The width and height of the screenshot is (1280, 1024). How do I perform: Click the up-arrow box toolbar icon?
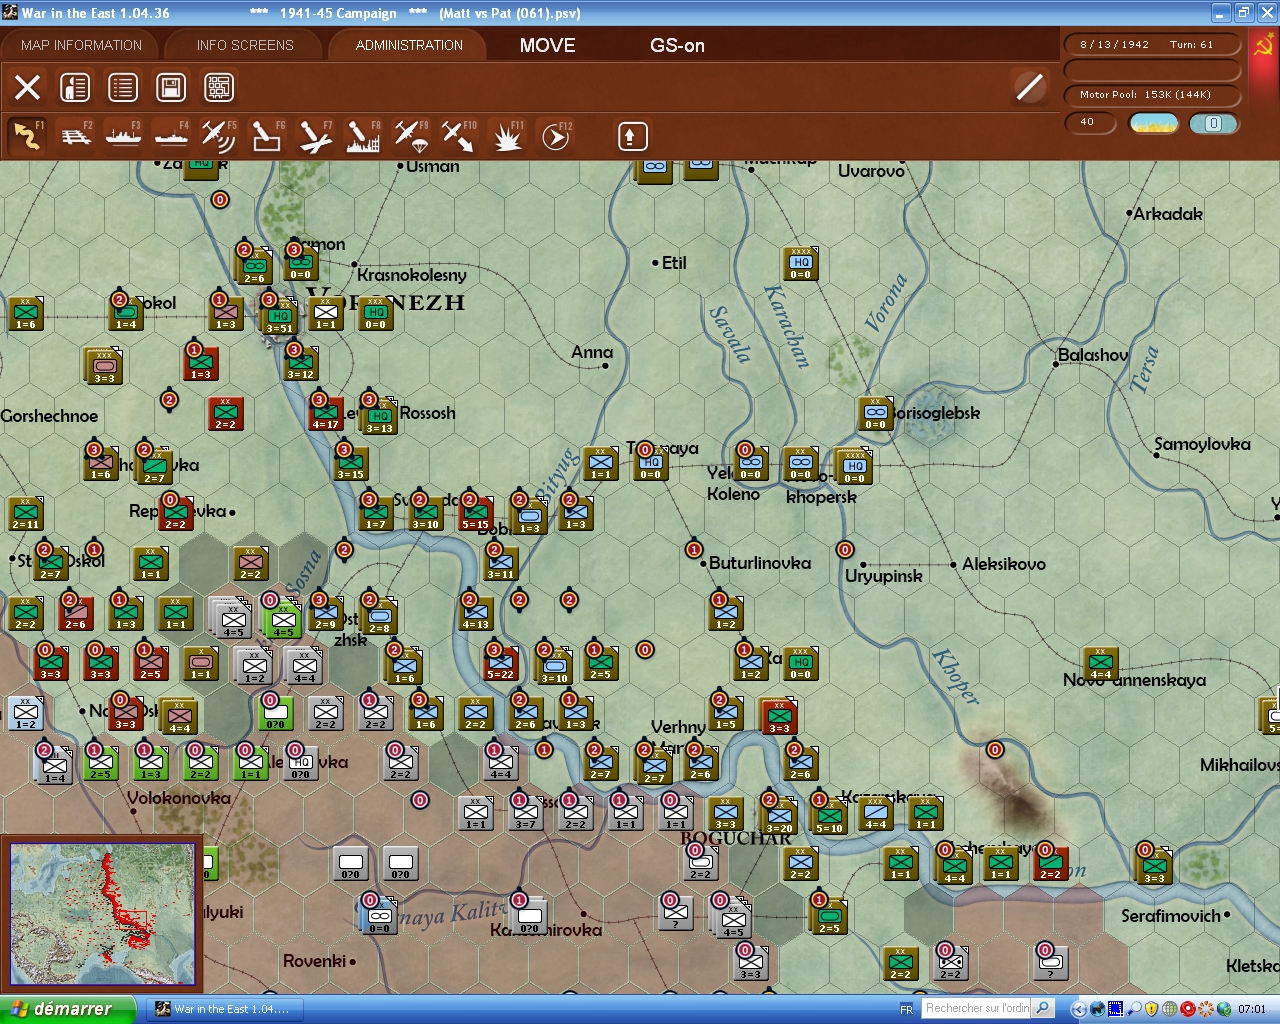pyautogui.click(x=632, y=136)
